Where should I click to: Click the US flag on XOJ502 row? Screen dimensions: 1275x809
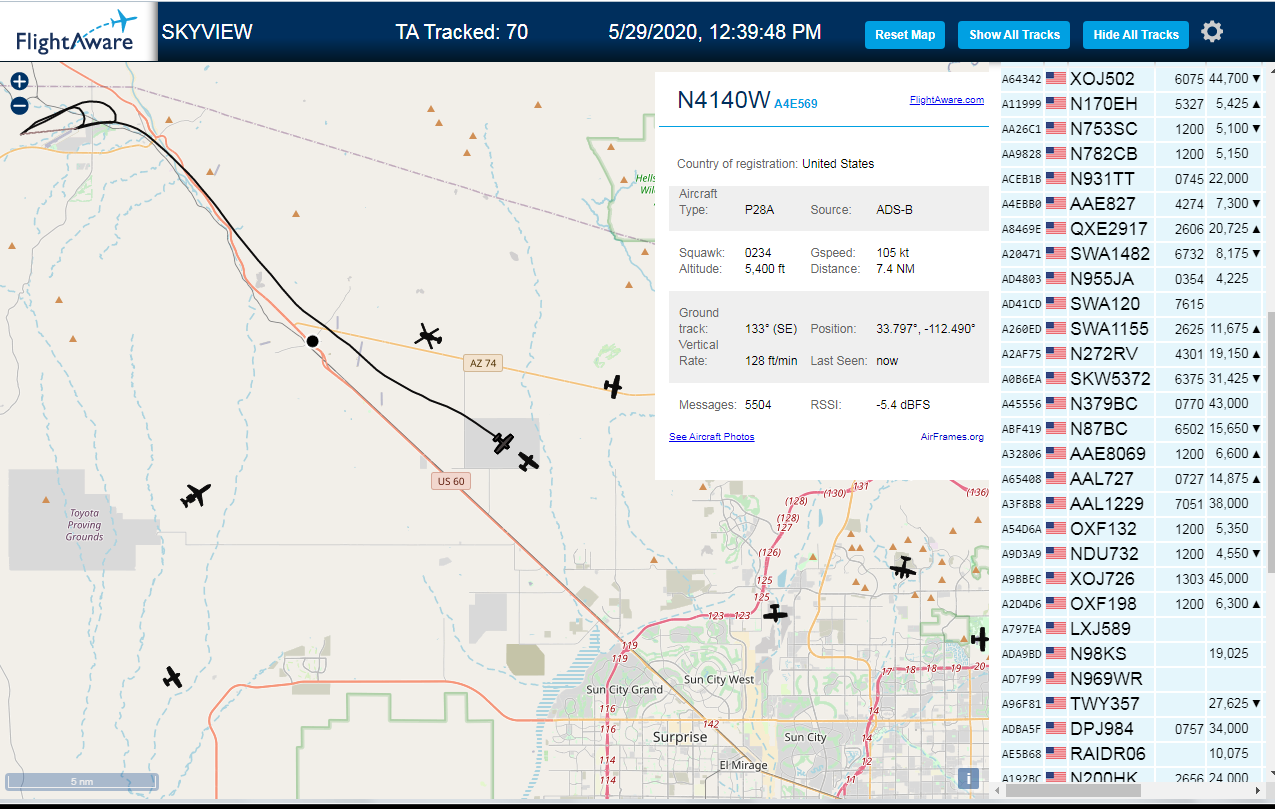1055,79
